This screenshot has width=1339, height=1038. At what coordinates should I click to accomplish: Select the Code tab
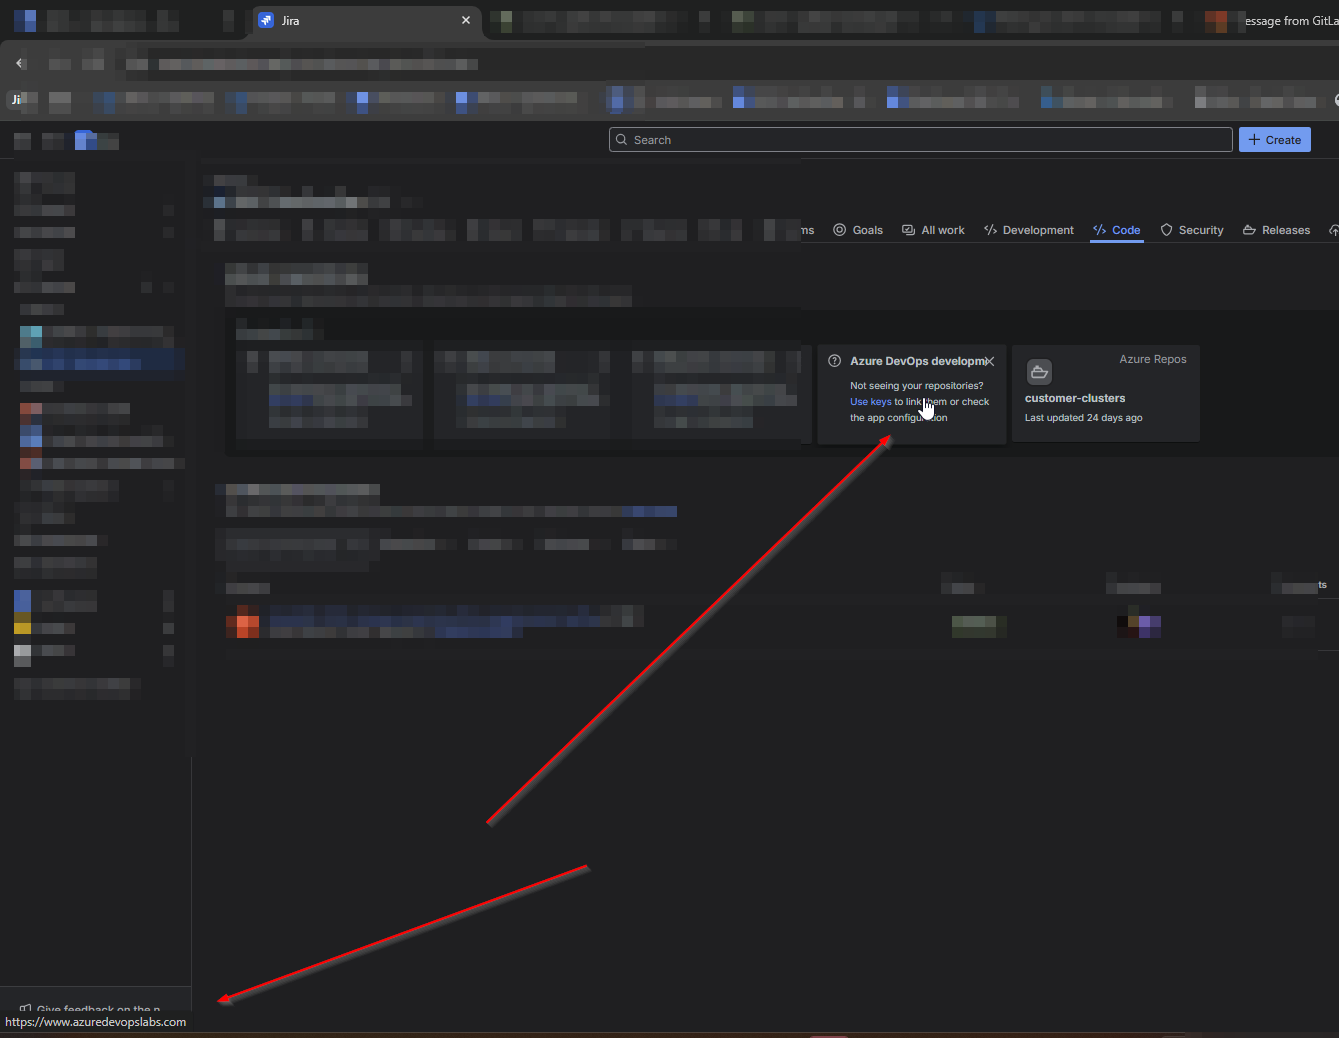[x=1117, y=230]
